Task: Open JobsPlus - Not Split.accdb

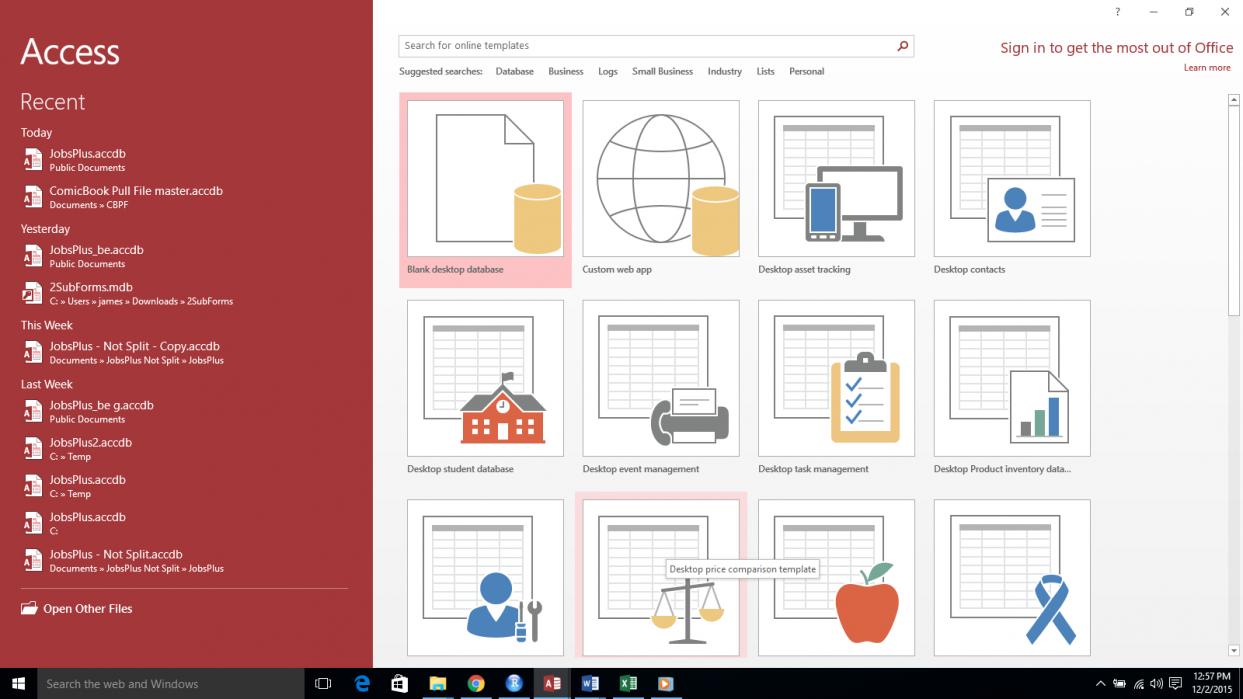Action: pyautogui.click(x=184, y=560)
